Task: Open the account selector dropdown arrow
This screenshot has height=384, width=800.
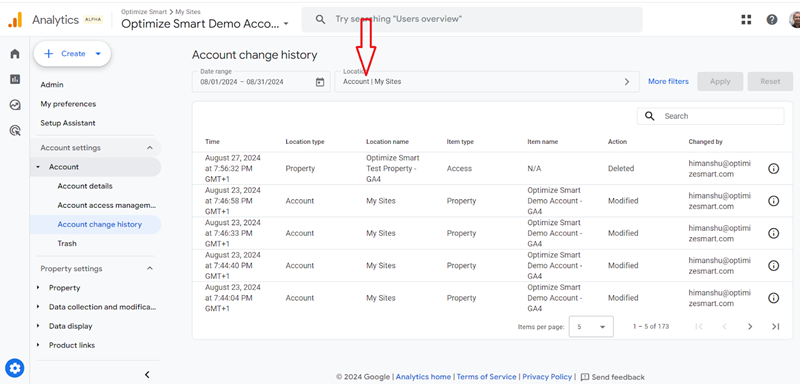Action: click(286, 24)
